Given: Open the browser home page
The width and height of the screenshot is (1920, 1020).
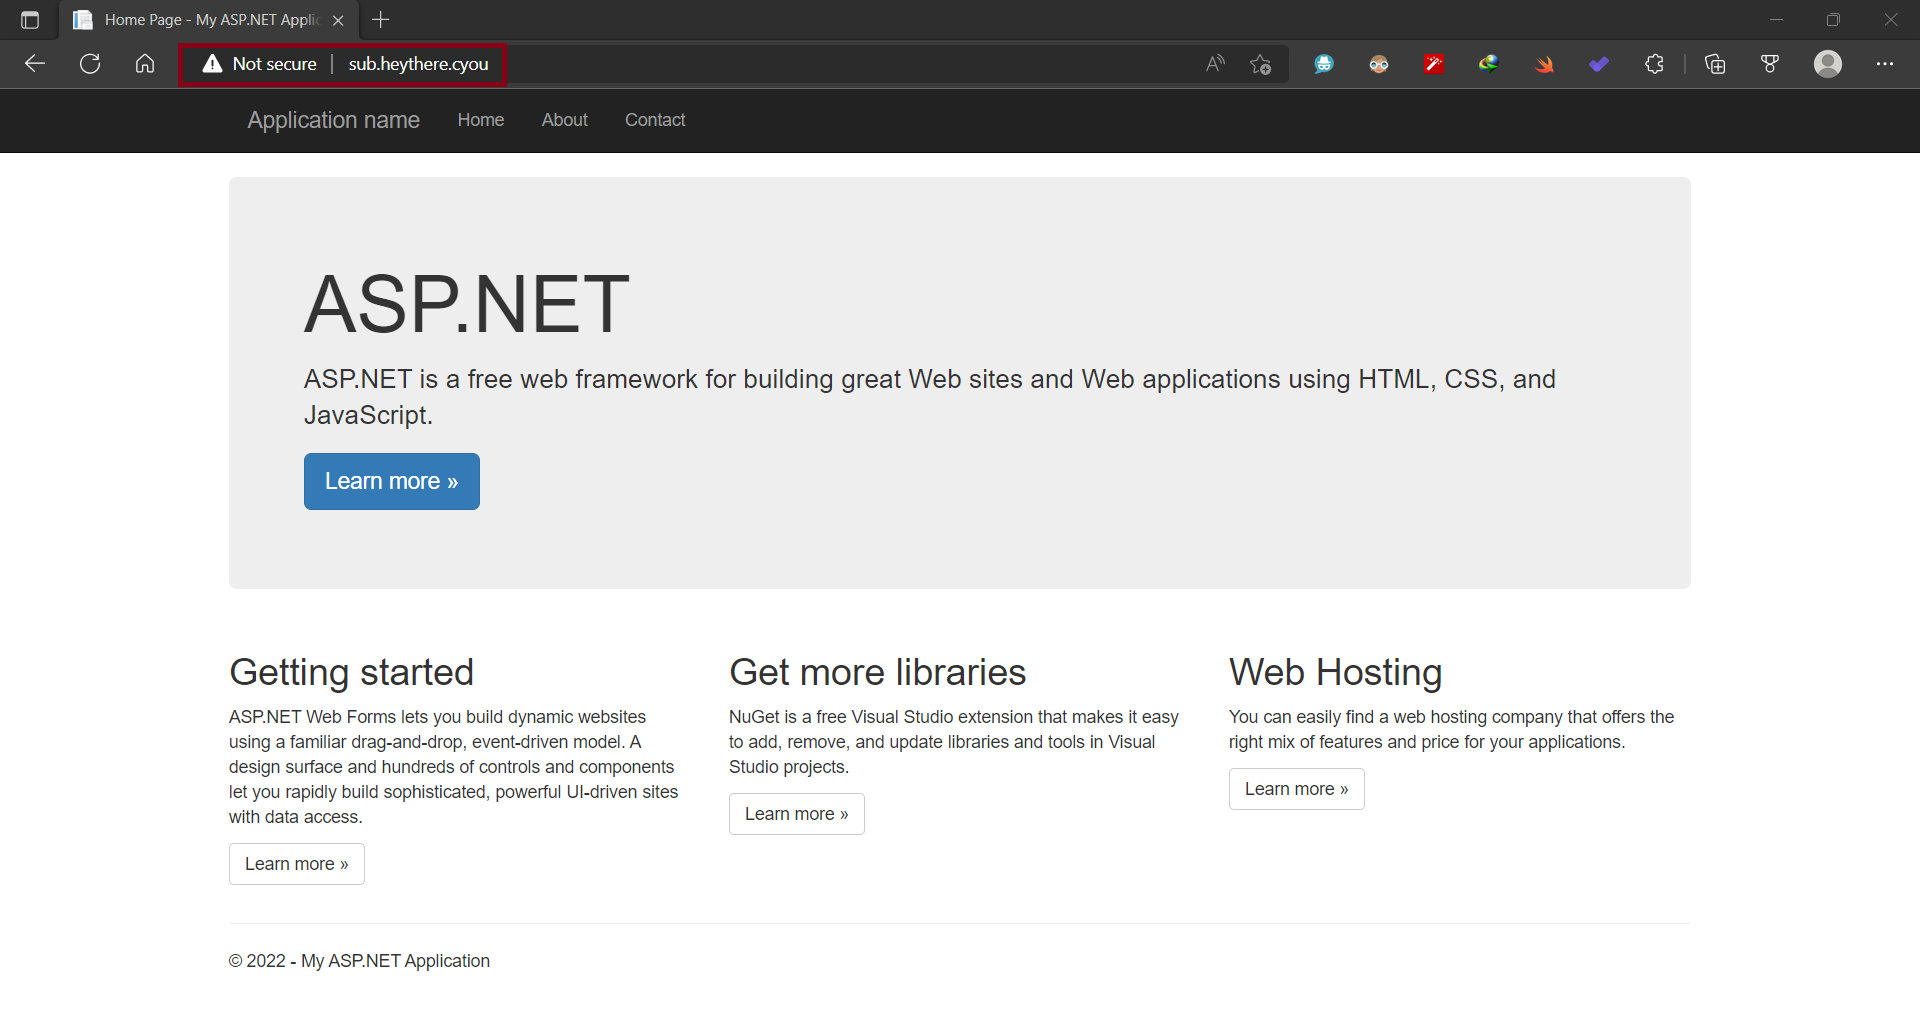Looking at the screenshot, I should (145, 64).
